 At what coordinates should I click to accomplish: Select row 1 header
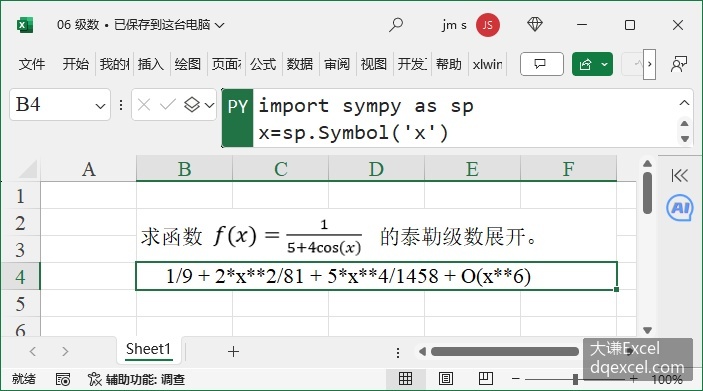tap(20, 196)
